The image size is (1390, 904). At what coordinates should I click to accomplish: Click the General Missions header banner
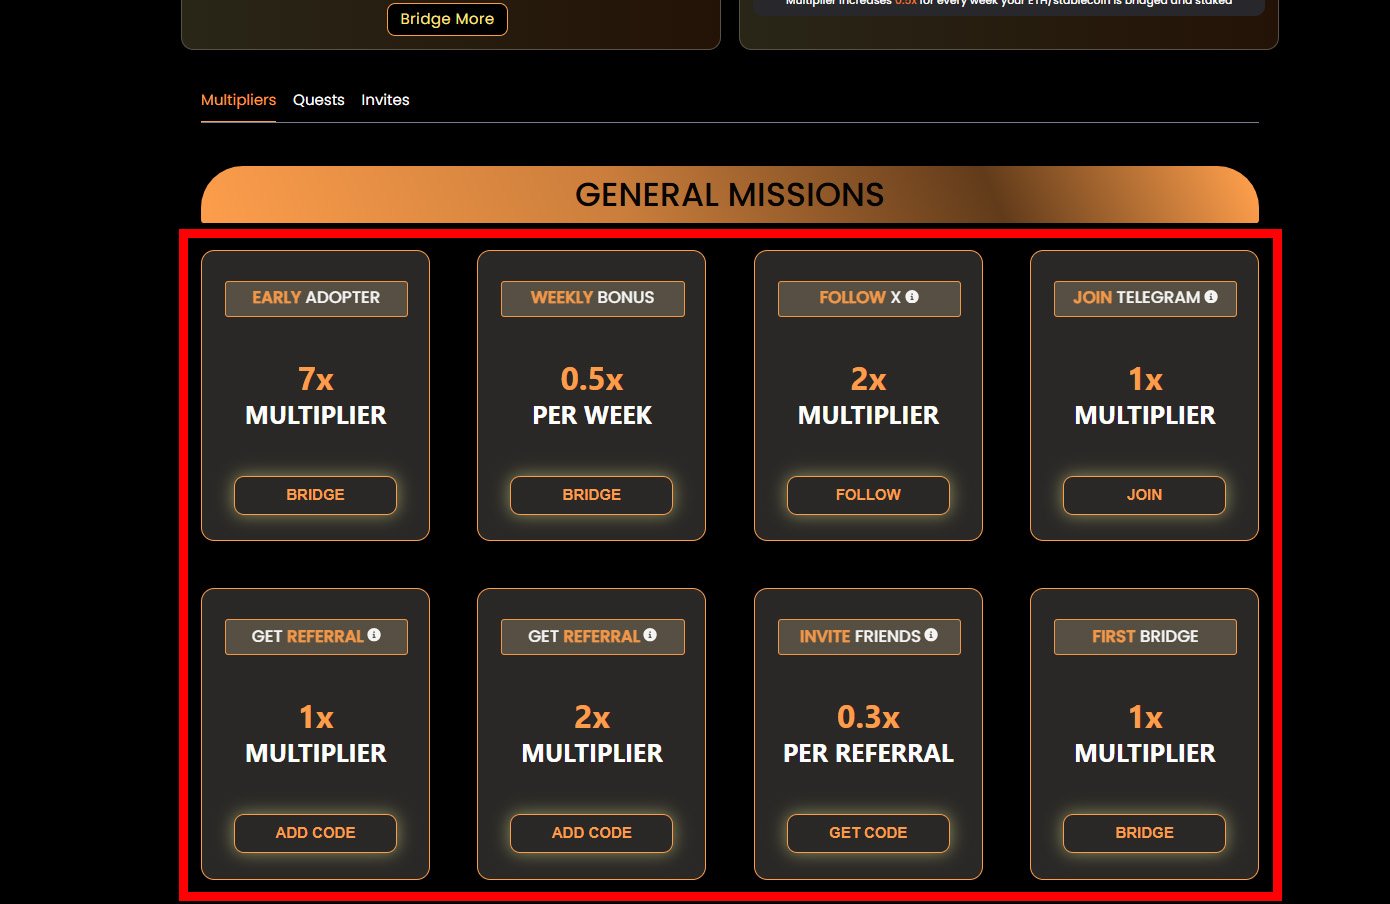(x=729, y=195)
